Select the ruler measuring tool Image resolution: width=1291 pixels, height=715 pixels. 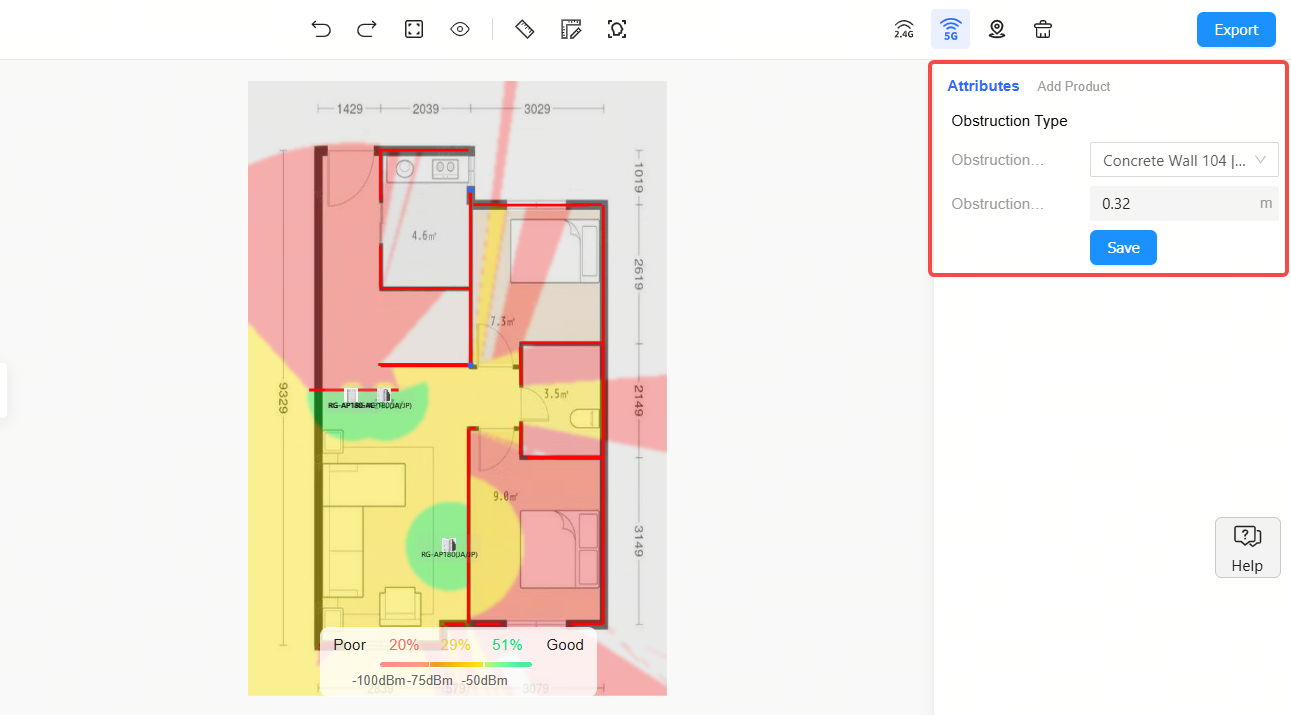(525, 29)
